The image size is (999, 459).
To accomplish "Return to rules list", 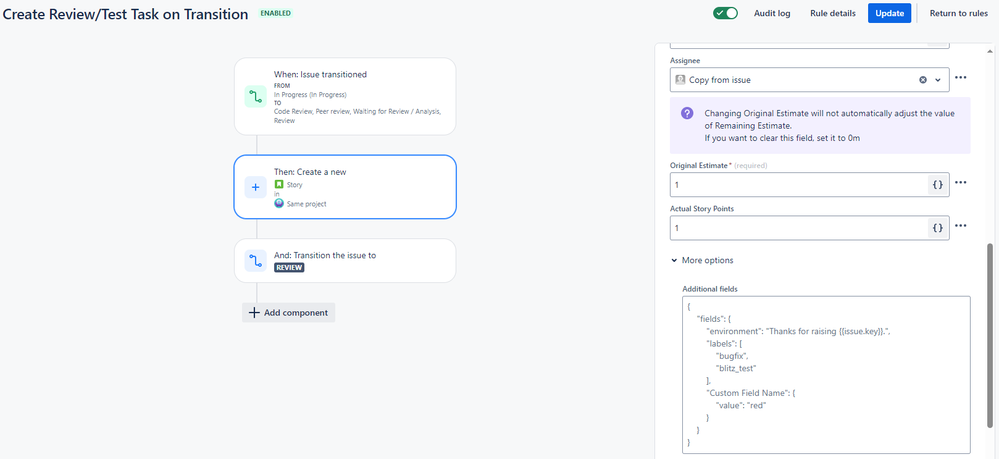I will pyautogui.click(x=959, y=13).
